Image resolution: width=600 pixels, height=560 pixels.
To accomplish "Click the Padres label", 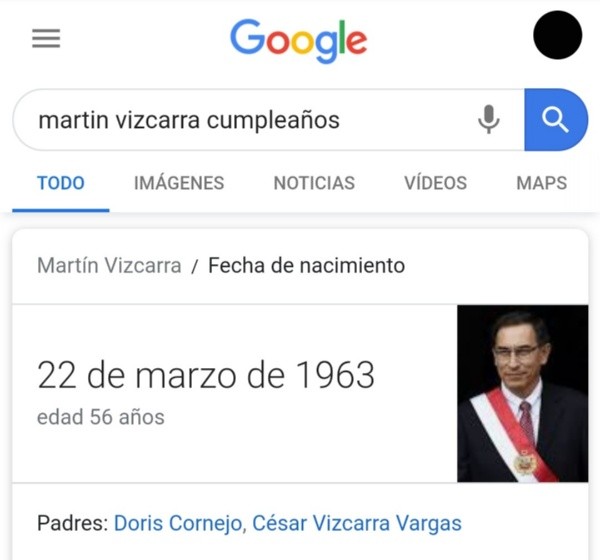I will coord(73,523).
